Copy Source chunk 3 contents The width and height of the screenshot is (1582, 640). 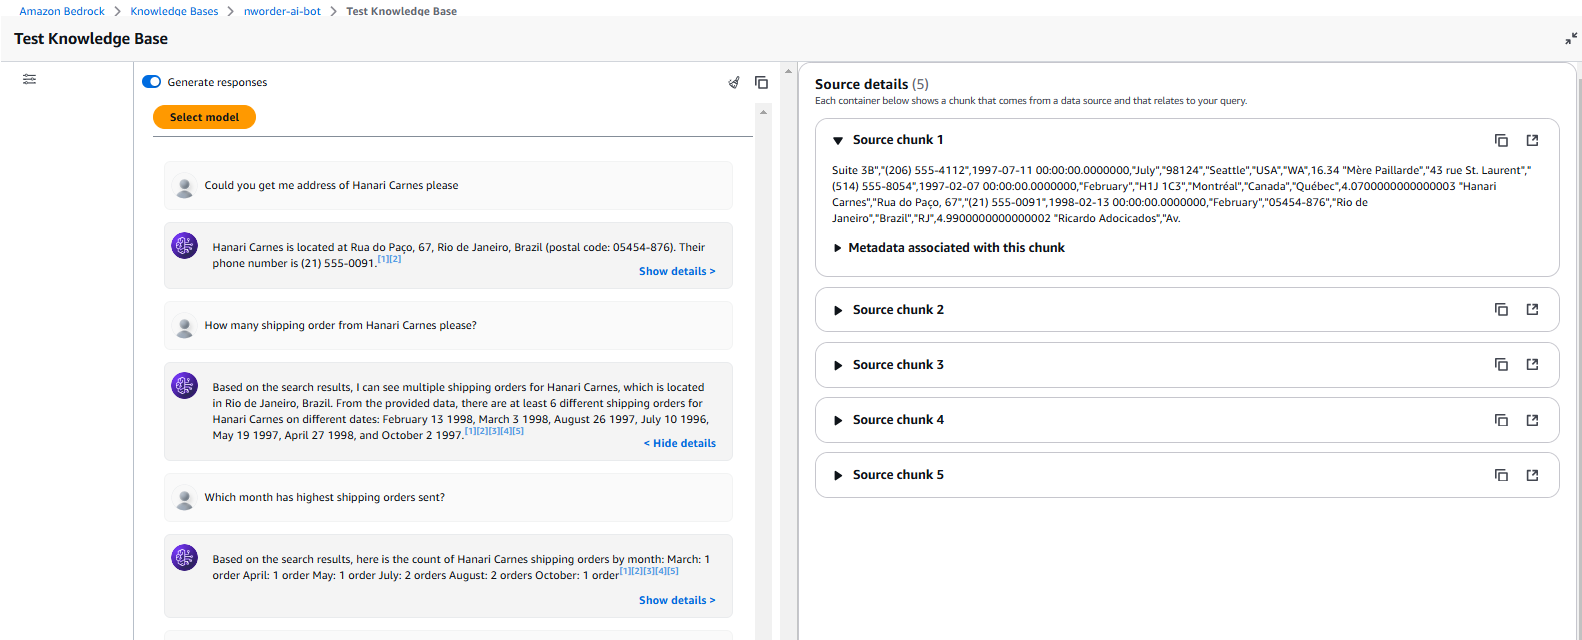pos(1501,365)
